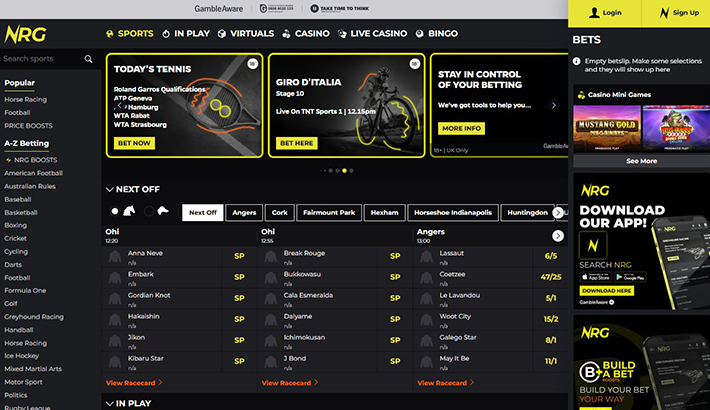
Task: Advance banner carousel with right chevron
Action: (553, 105)
